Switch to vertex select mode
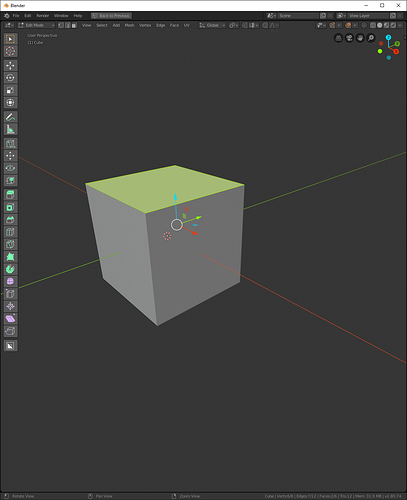407x500 pixels. pos(61,25)
